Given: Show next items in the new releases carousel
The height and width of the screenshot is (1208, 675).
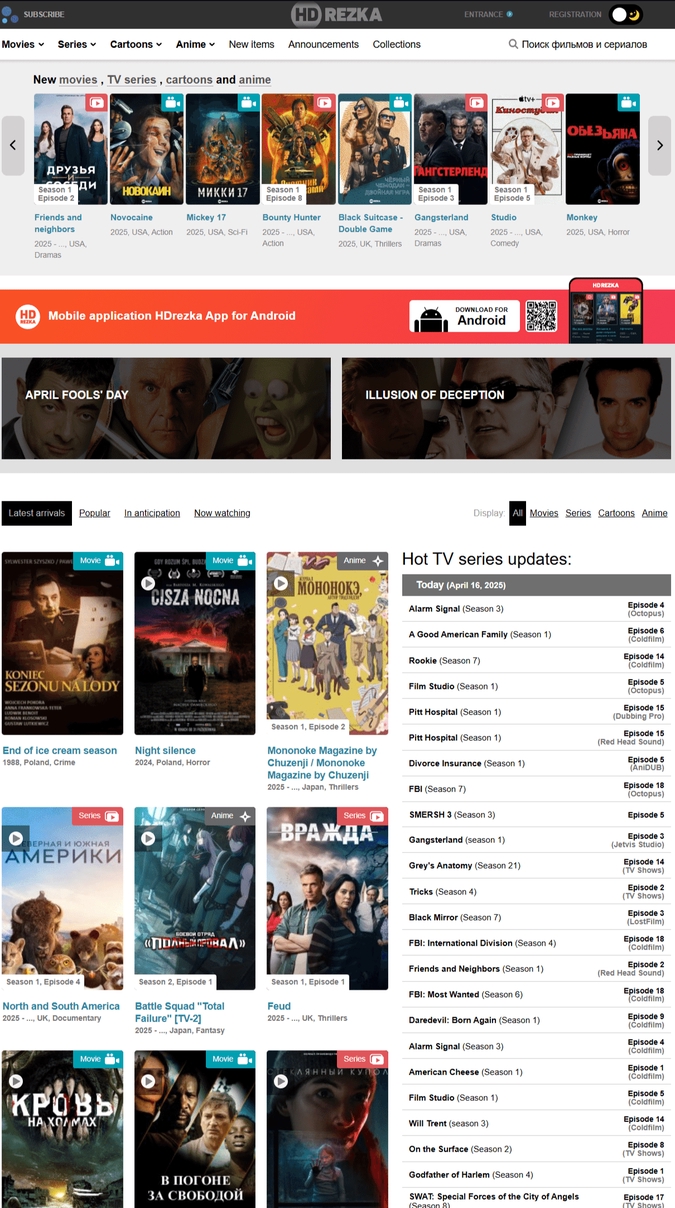Looking at the screenshot, I should [x=660, y=145].
